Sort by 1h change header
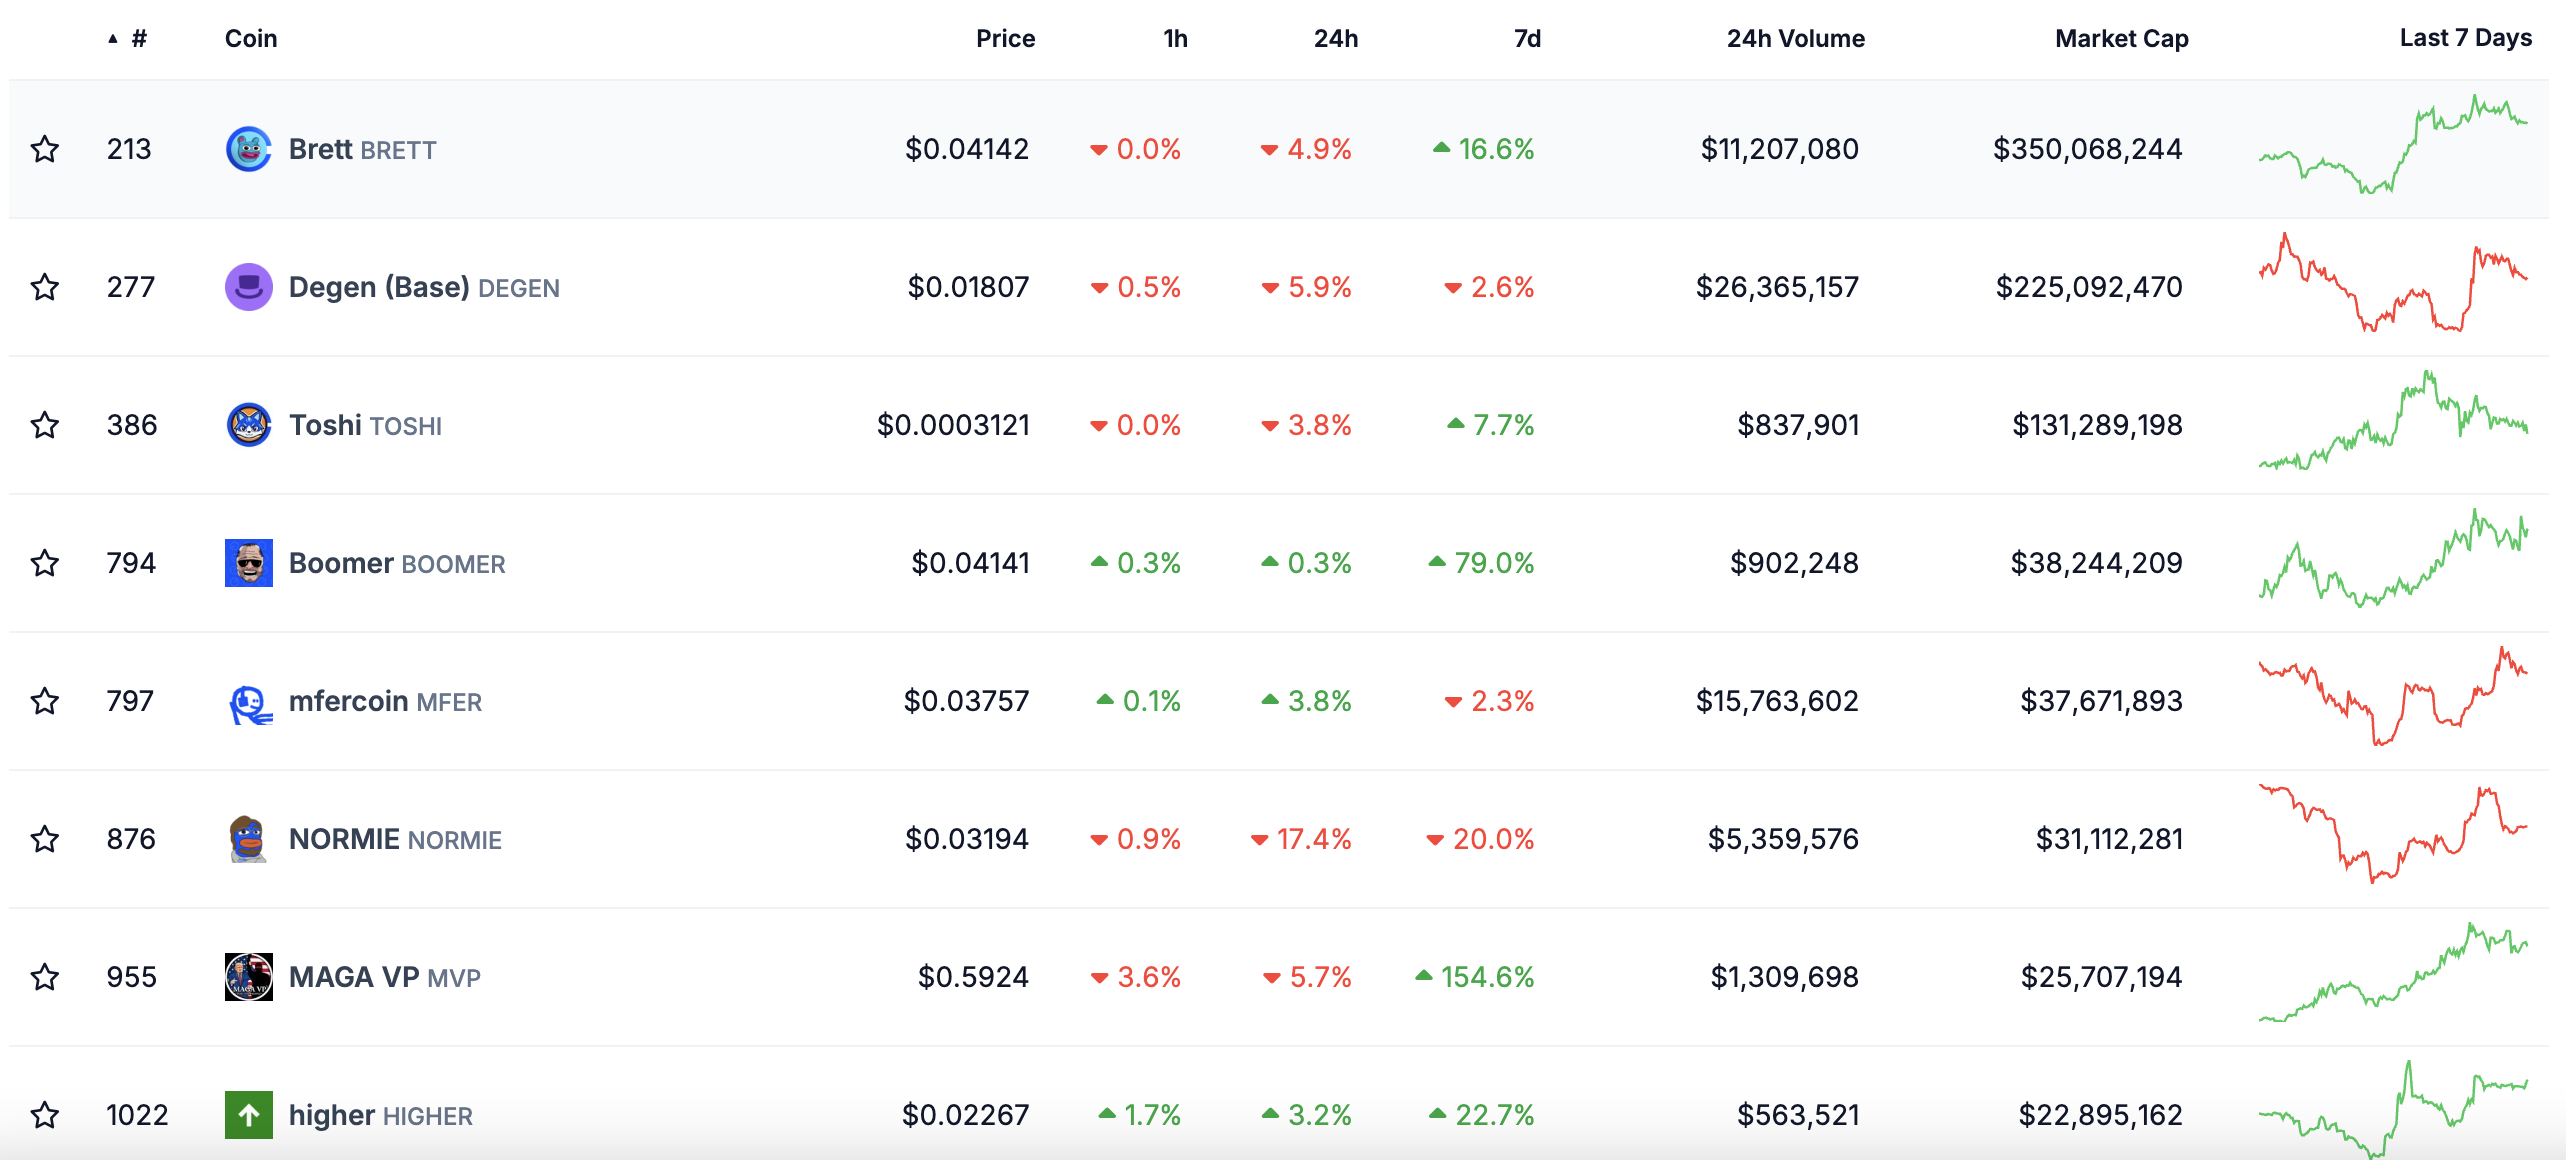The height and width of the screenshot is (1160, 2566). (x=1175, y=39)
